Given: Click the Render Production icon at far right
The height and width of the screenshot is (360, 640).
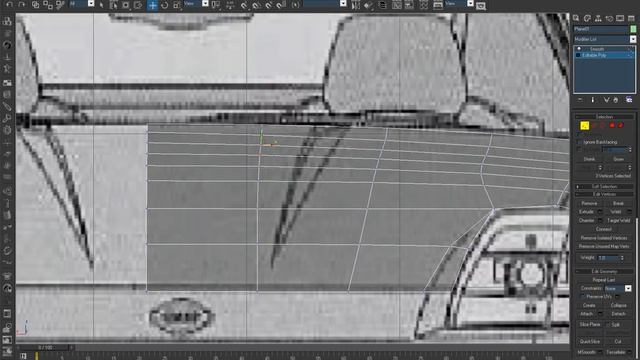Looking at the screenshot, I should (x=481, y=5).
